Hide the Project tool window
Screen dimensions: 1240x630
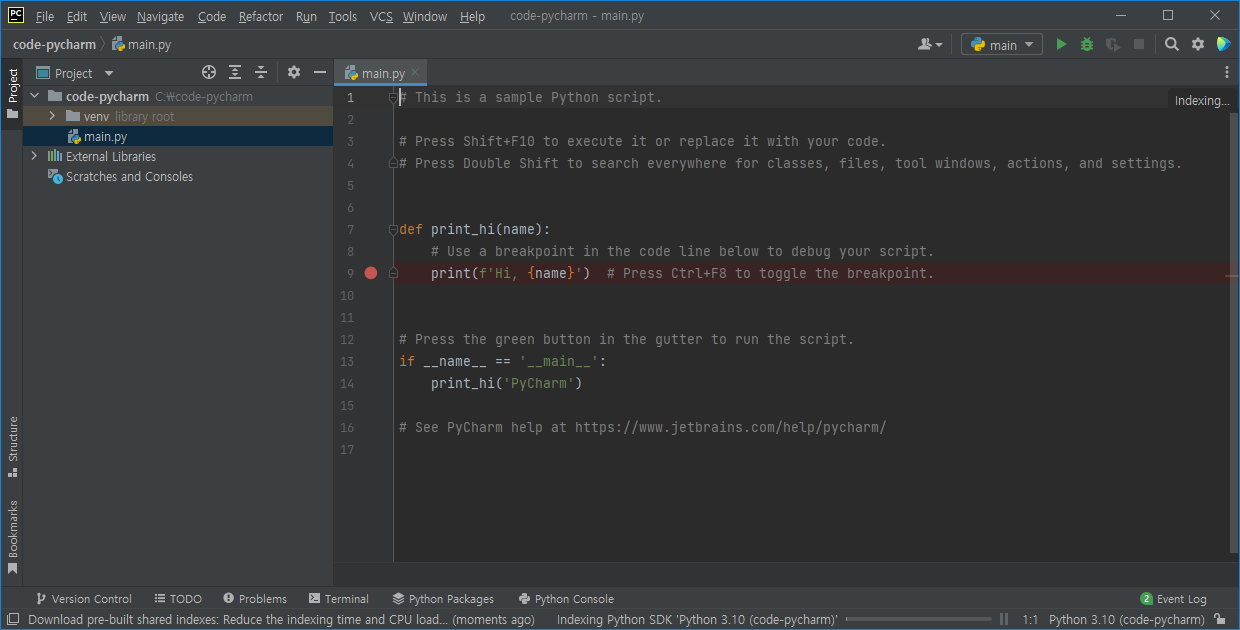320,72
